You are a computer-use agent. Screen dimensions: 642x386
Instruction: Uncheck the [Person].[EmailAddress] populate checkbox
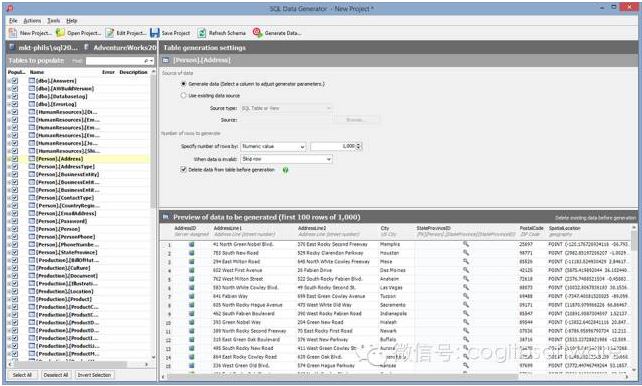(15, 213)
